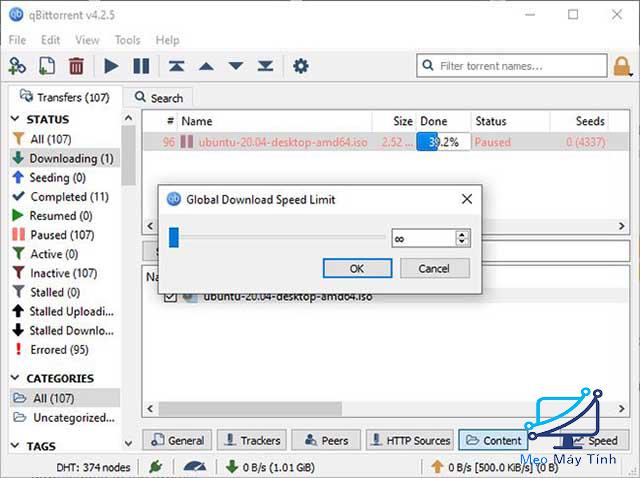The height and width of the screenshot is (478, 640).
Task: Select All (107) under Categories
Action: [64, 398]
